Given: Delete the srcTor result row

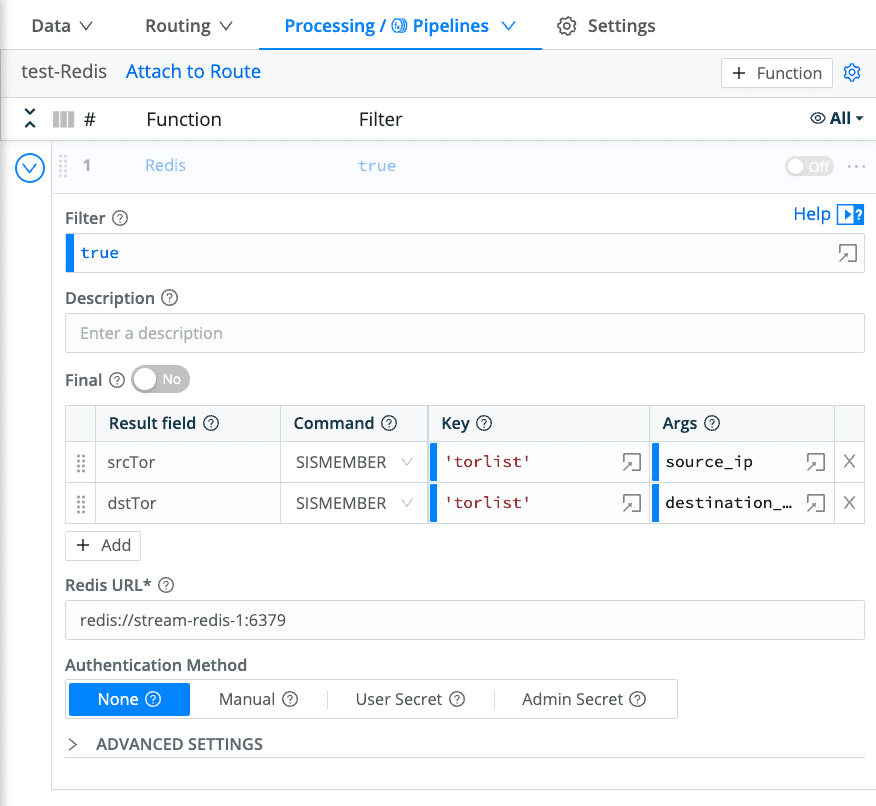Looking at the screenshot, I should tap(849, 462).
